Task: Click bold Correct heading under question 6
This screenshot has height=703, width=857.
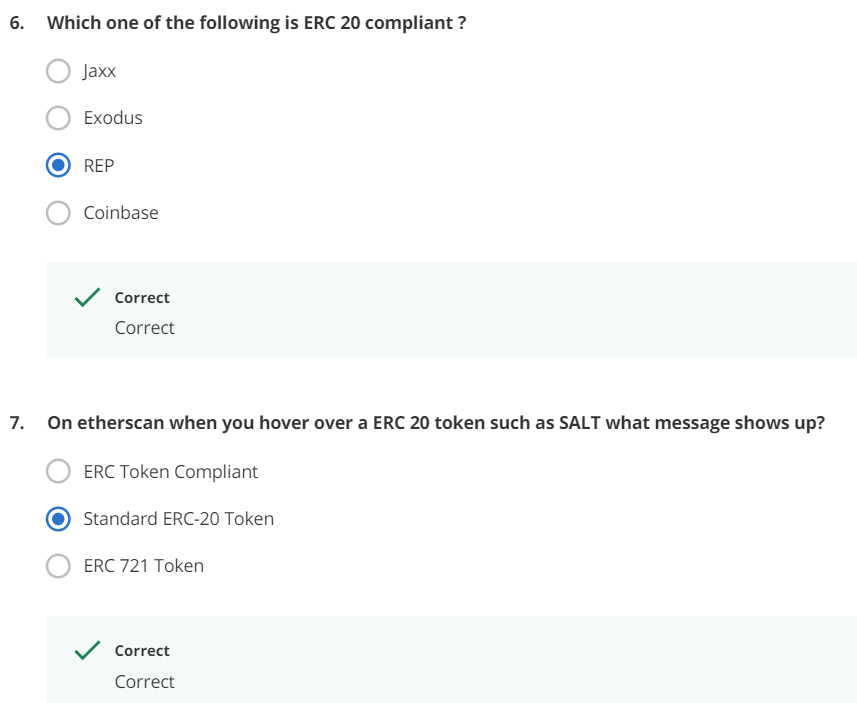Action: click(142, 298)
